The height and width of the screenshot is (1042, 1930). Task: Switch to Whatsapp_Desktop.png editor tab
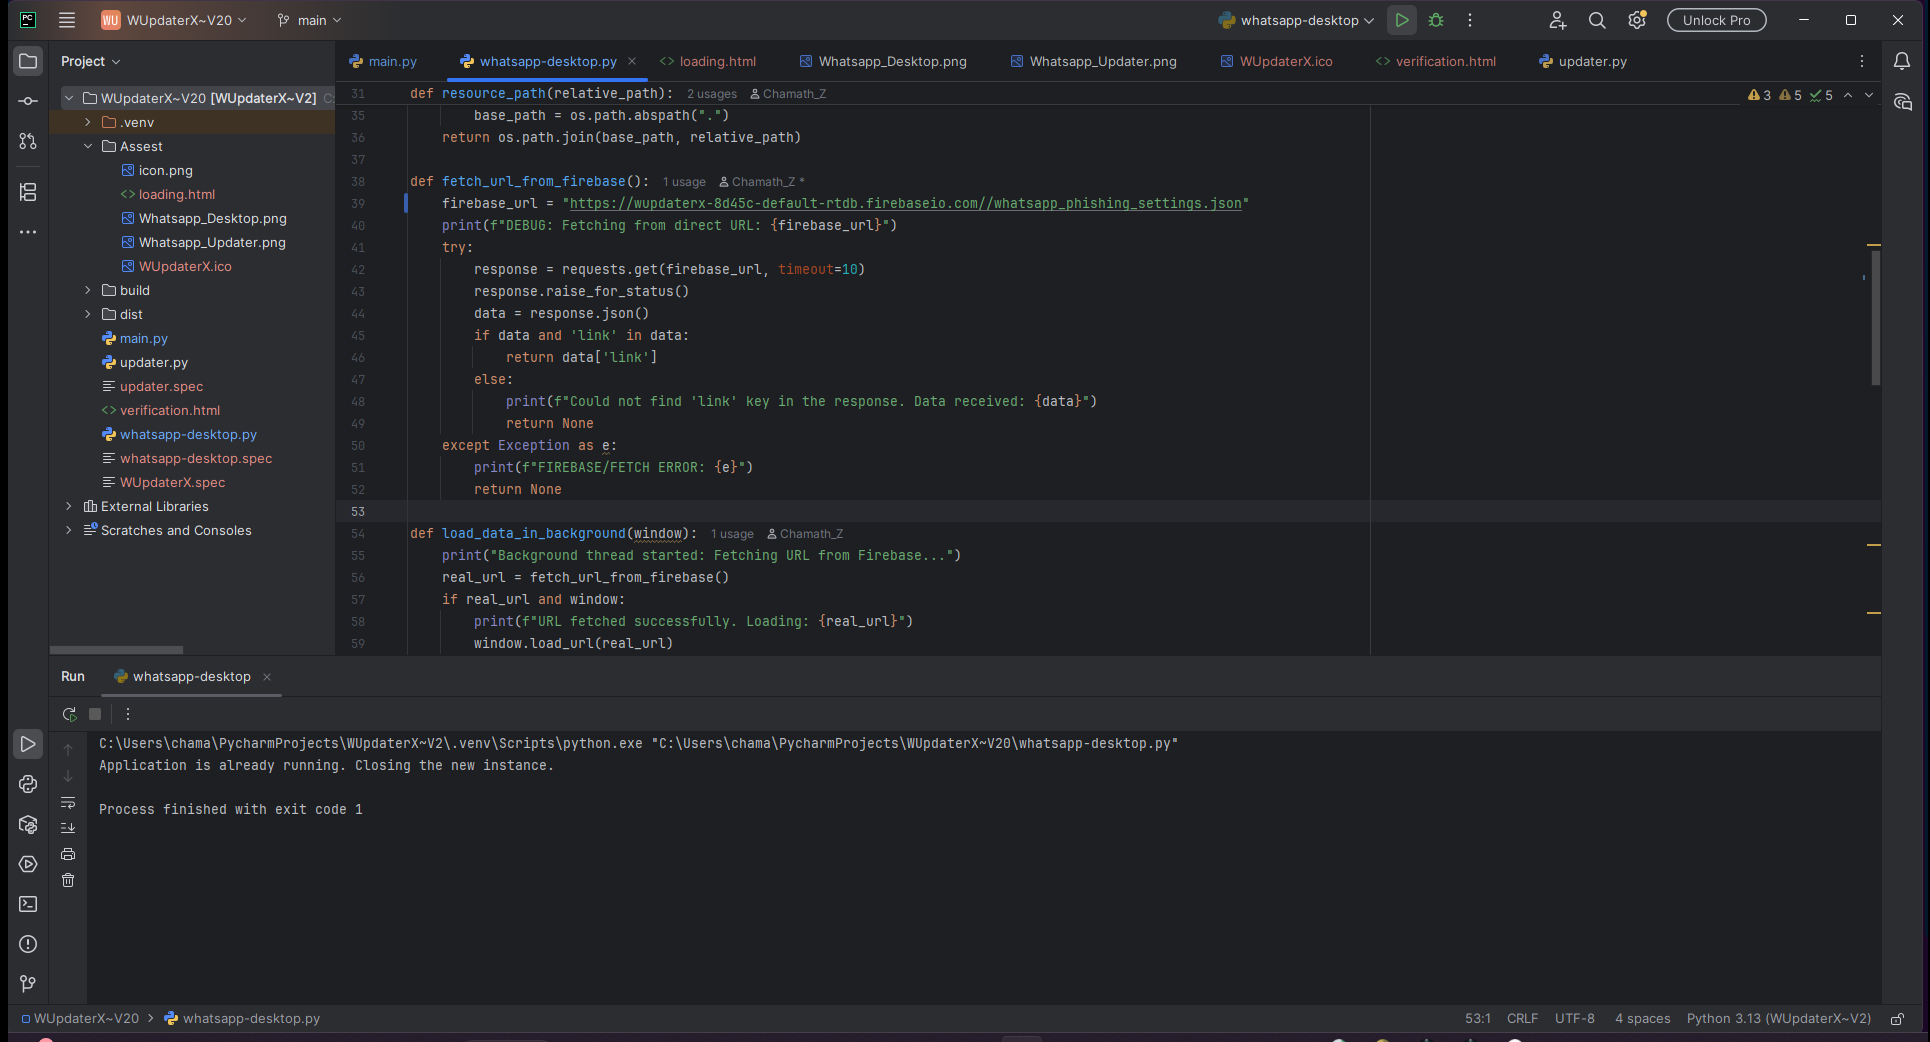point(883,61)
